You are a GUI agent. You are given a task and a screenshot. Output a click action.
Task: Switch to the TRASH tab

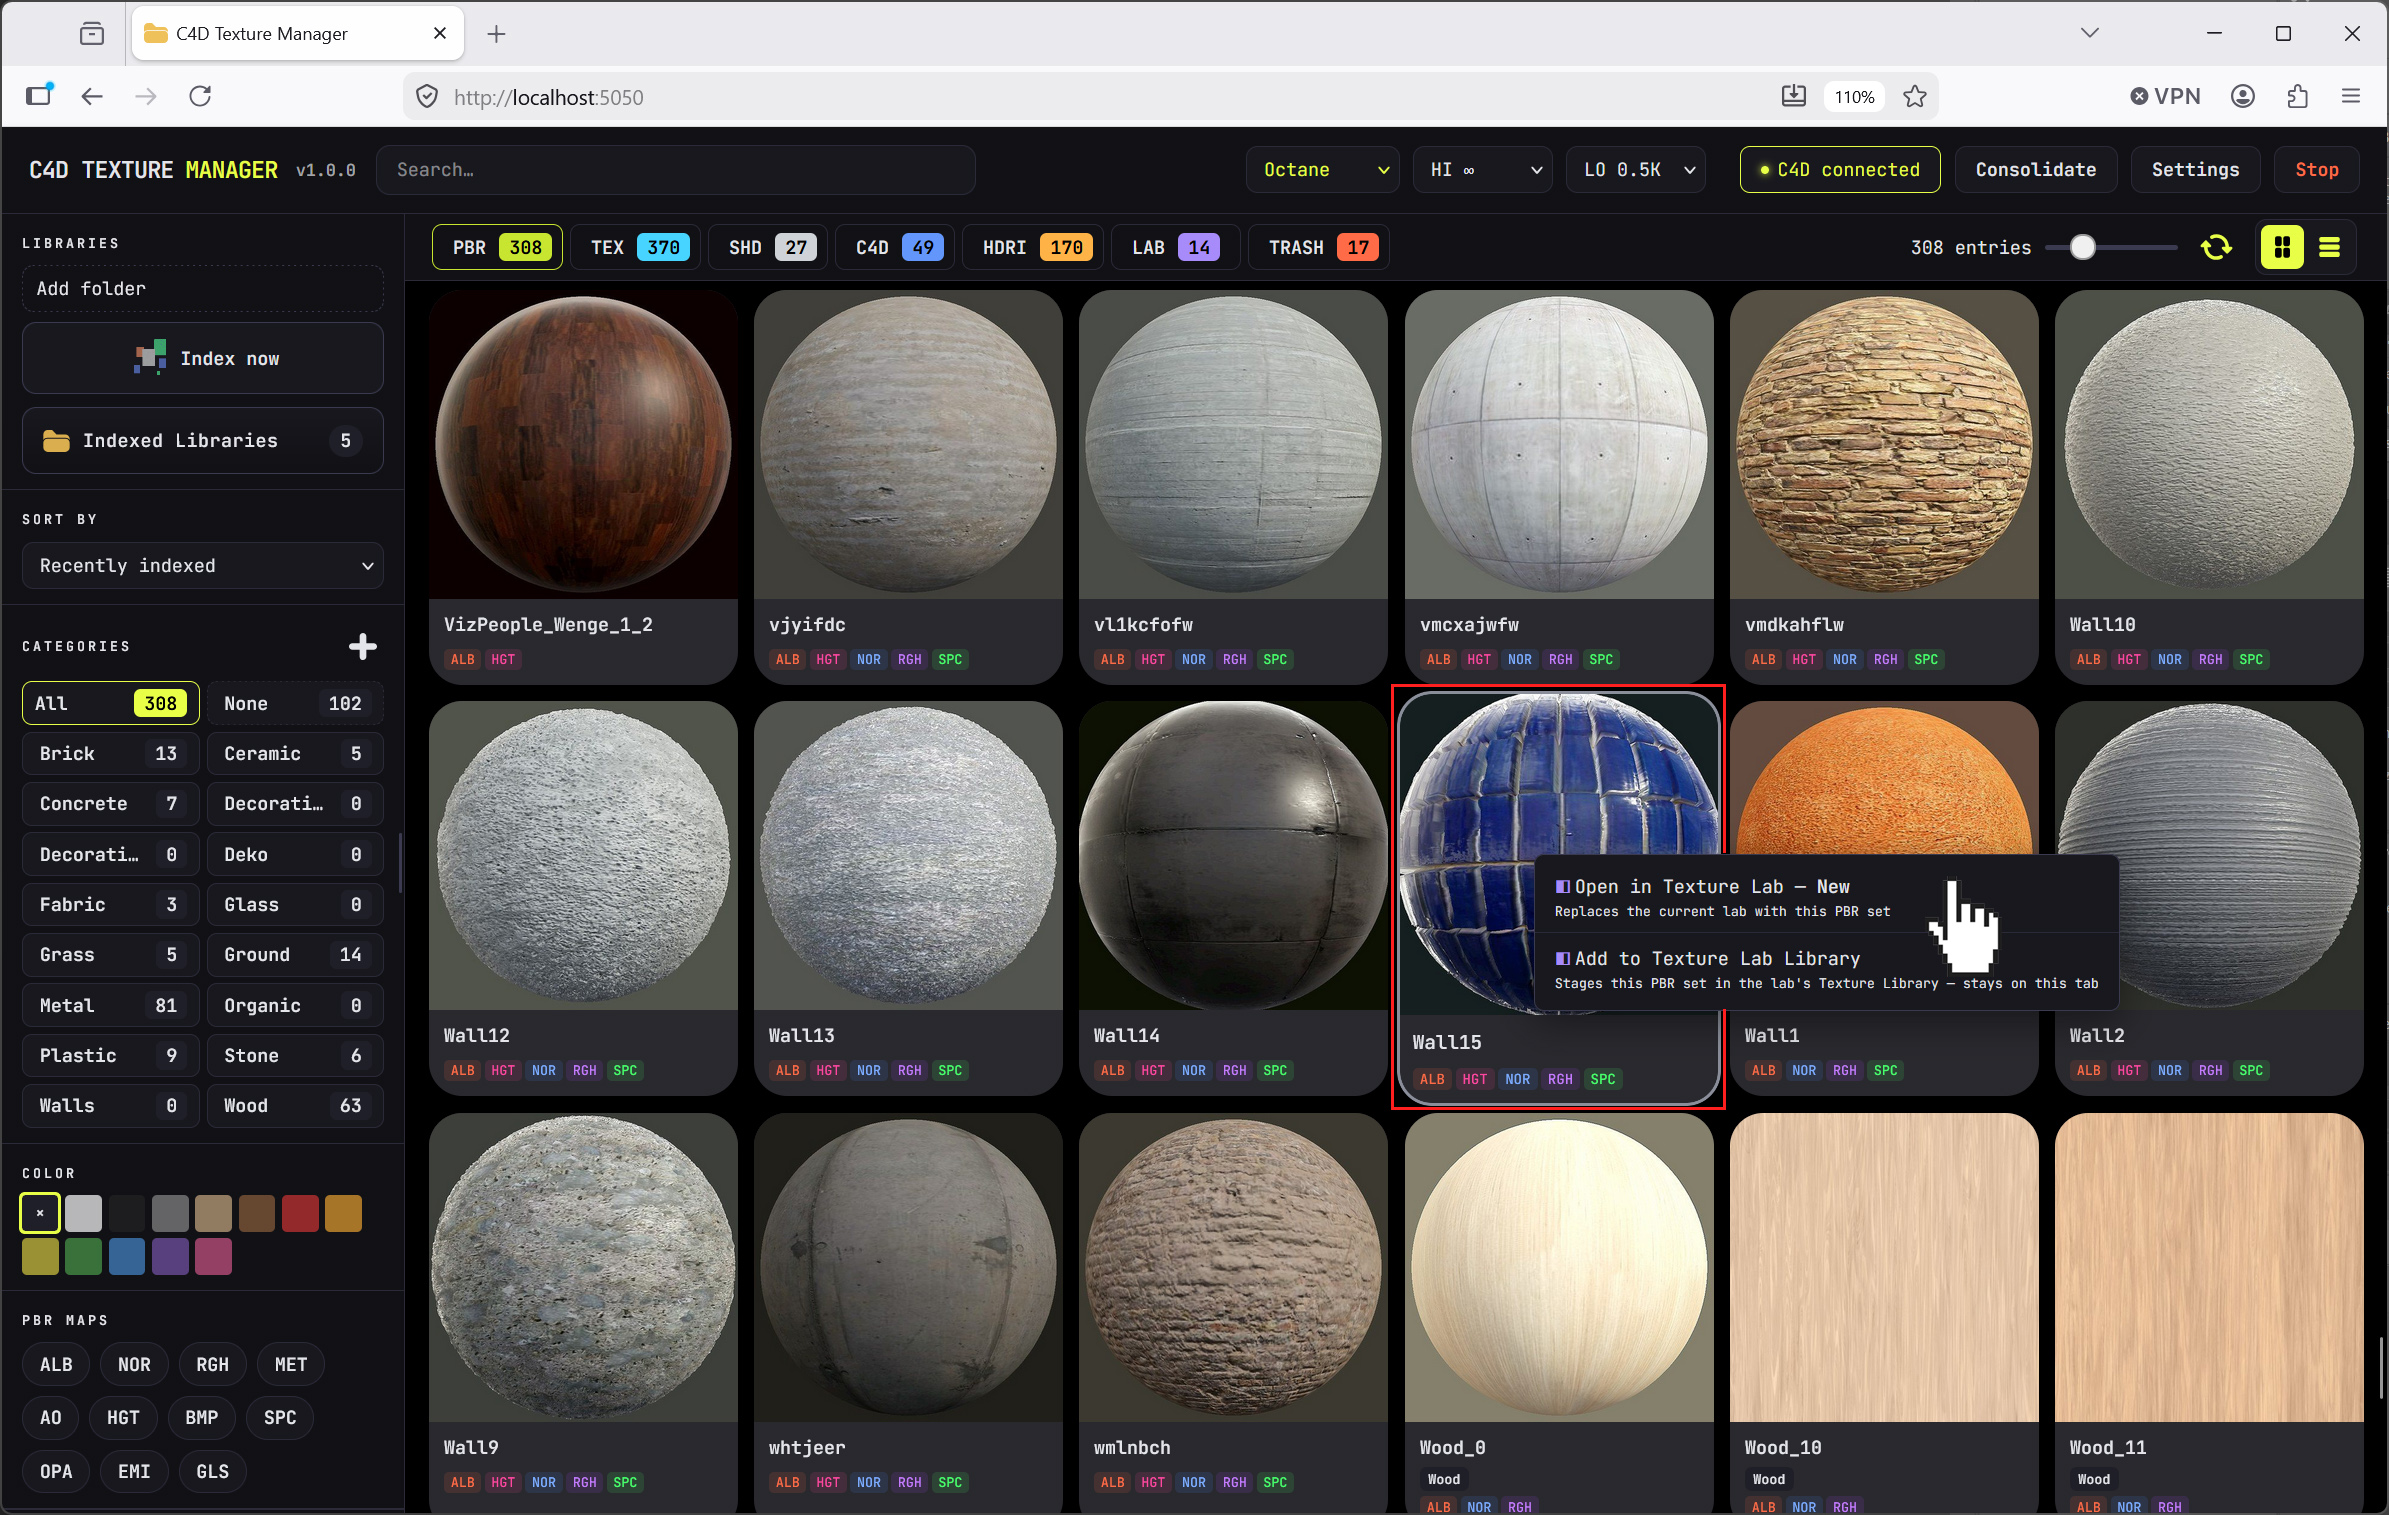click(x=1320, y=247)
